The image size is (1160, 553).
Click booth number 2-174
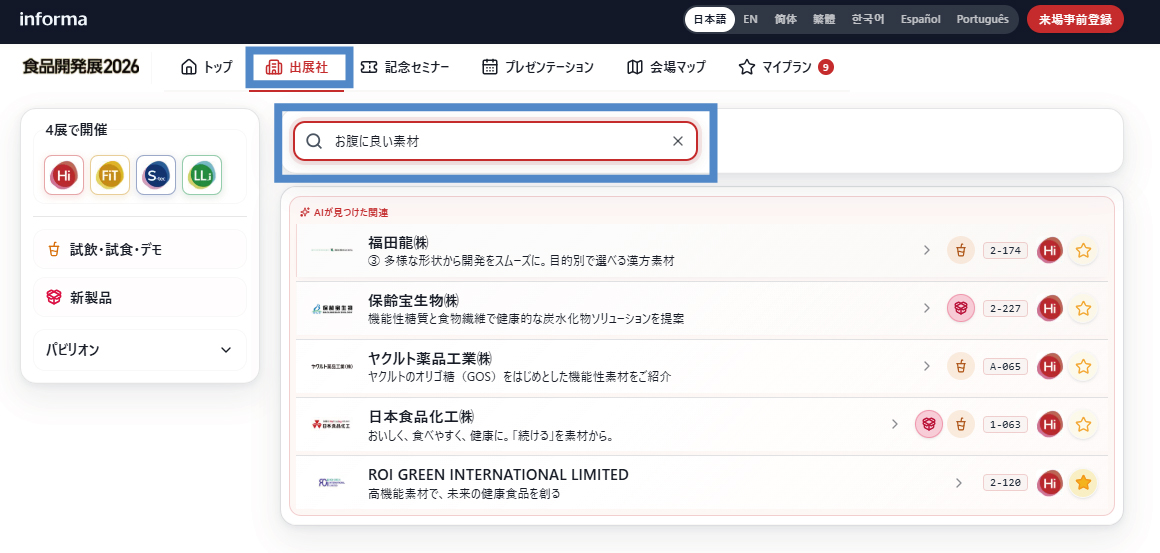point(1005,251)
